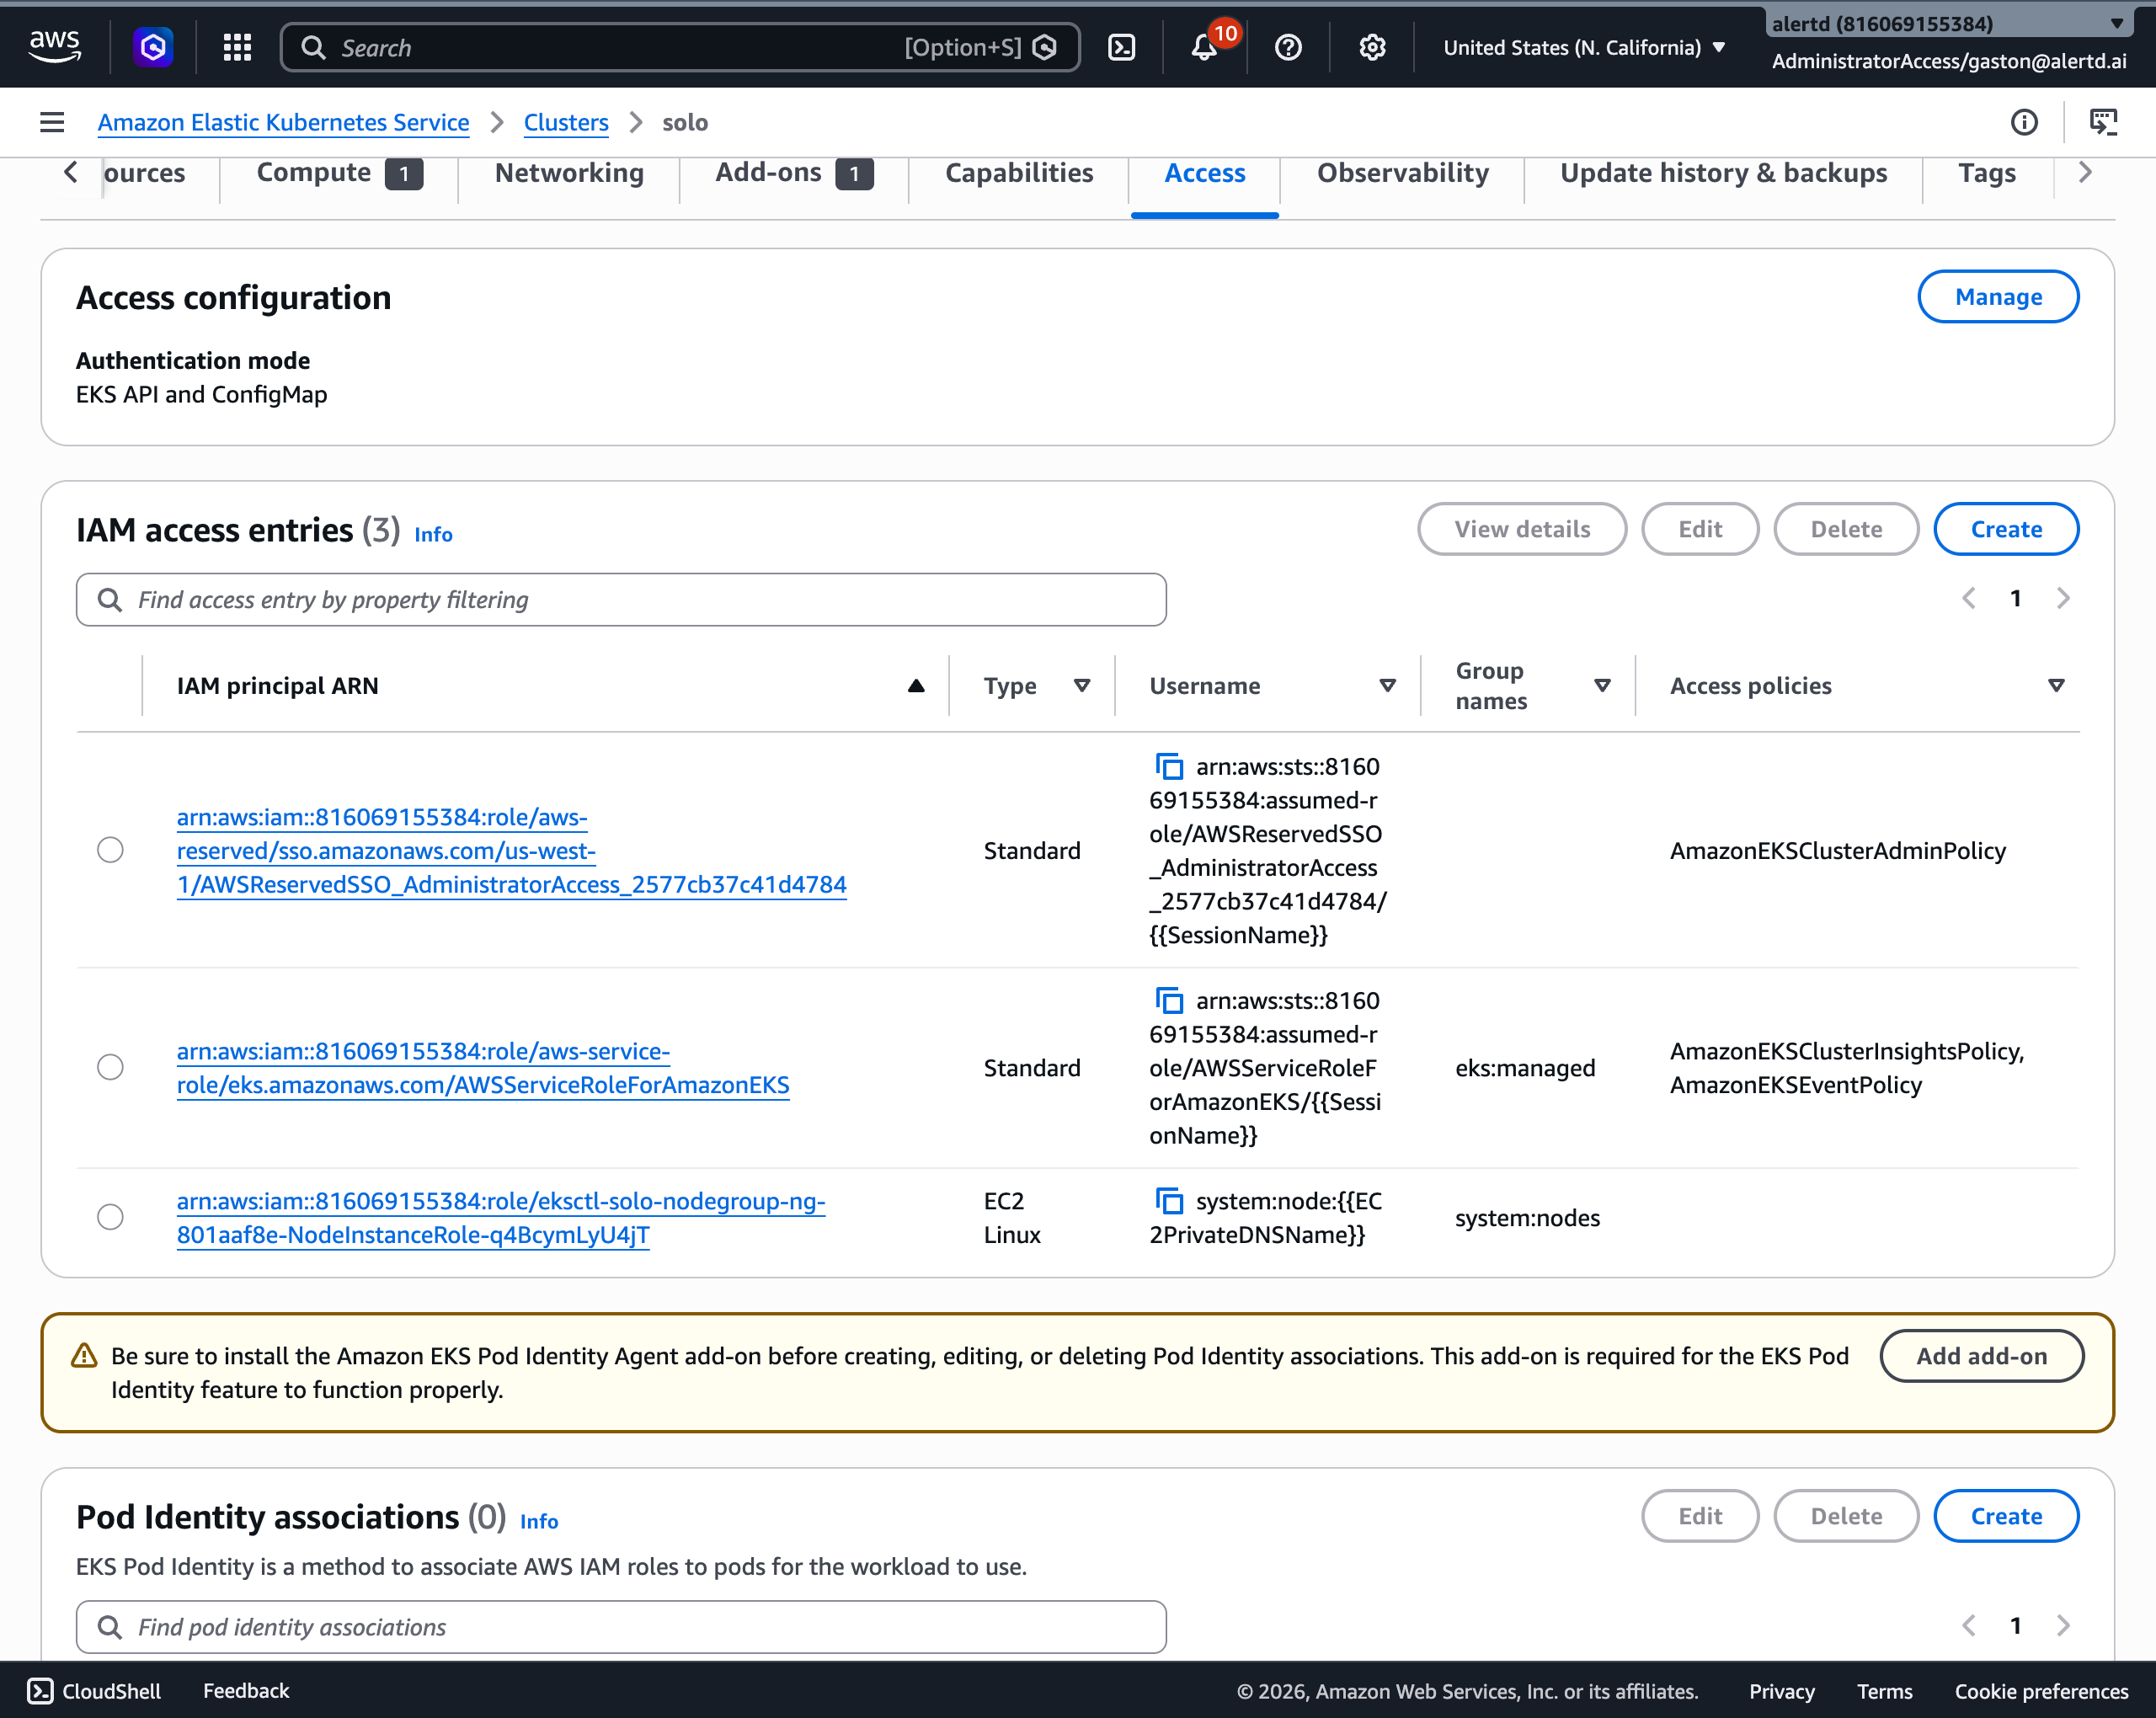Open the alertd account menu dropdown
This screenshot has height=1718, width=2156.
pyautogui.click(x=1948, y=23)
